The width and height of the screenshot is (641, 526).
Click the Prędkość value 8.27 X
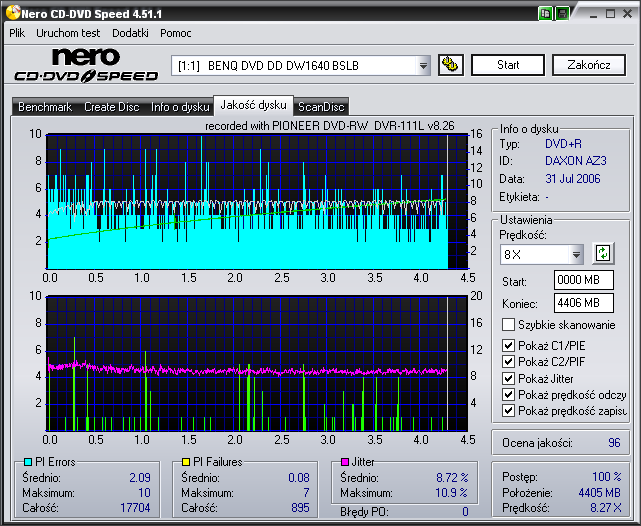coord(605,508)
